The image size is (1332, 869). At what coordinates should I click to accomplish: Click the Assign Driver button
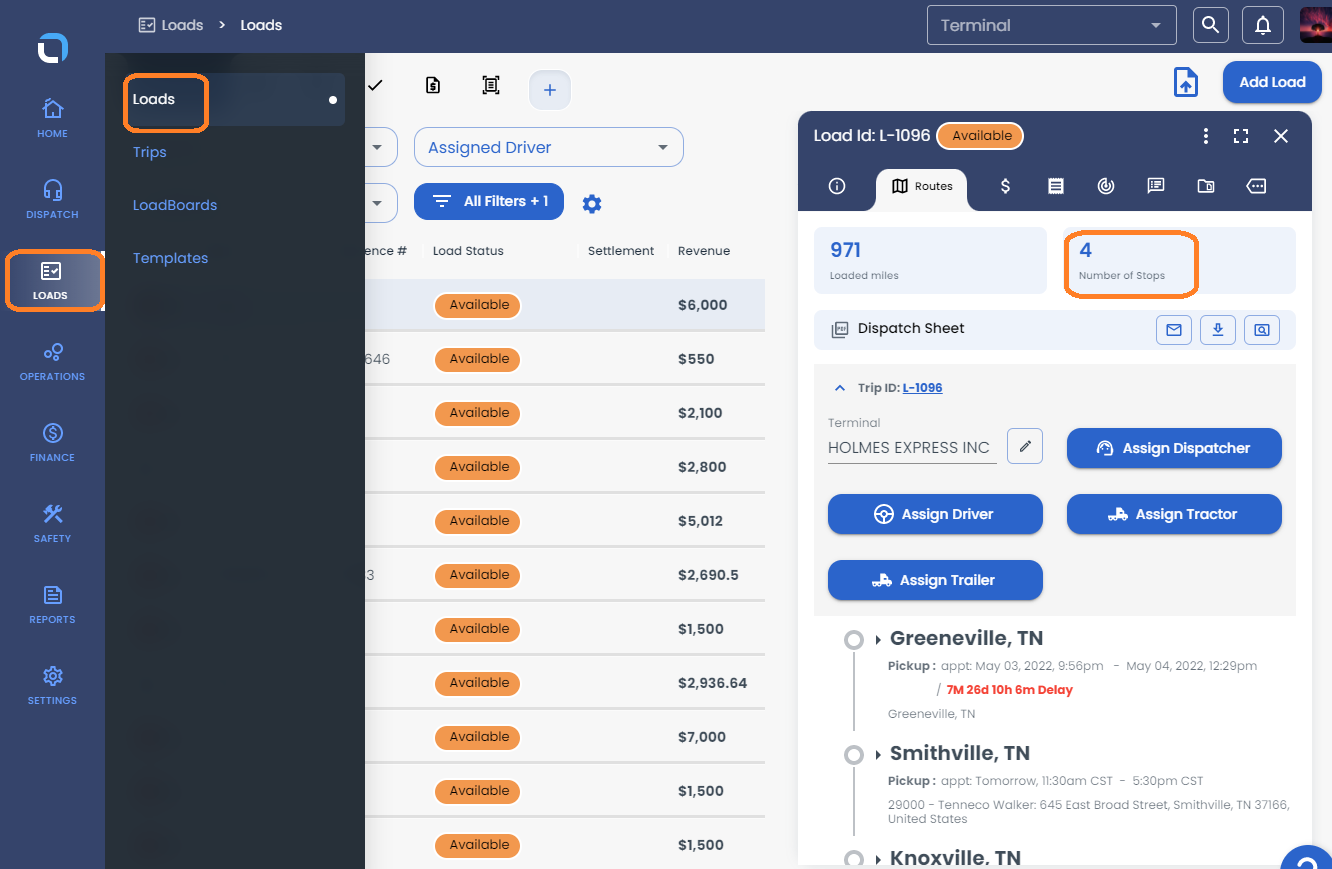(x=935, y=514)
